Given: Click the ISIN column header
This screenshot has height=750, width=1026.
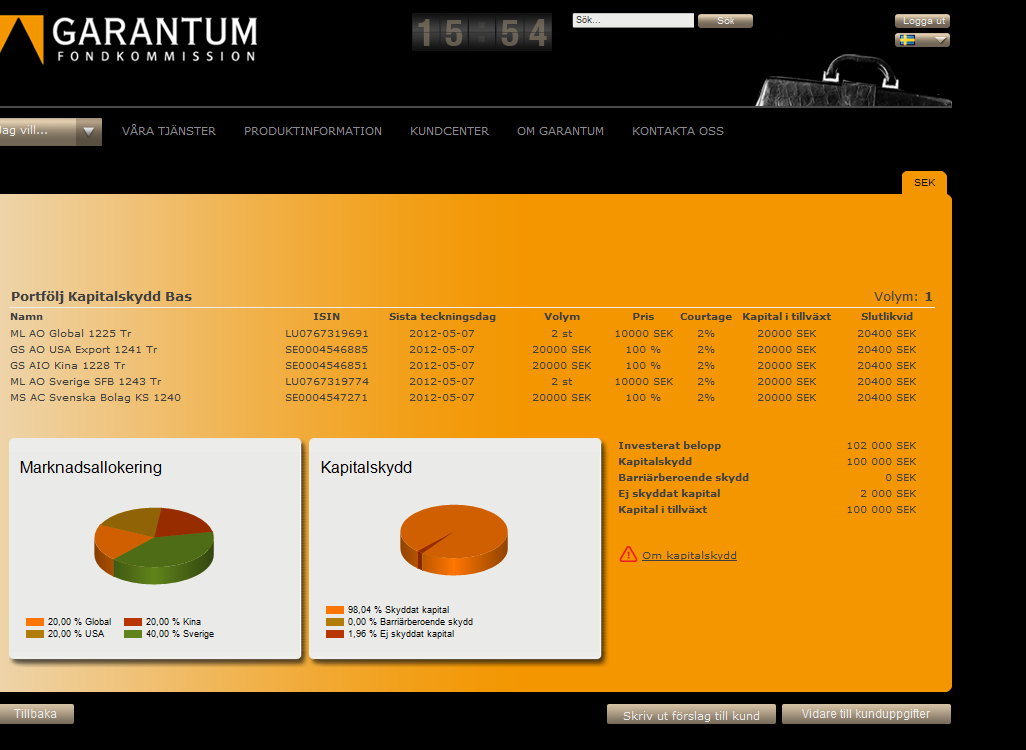Looking at the screenshot, I should pos(327,317).
